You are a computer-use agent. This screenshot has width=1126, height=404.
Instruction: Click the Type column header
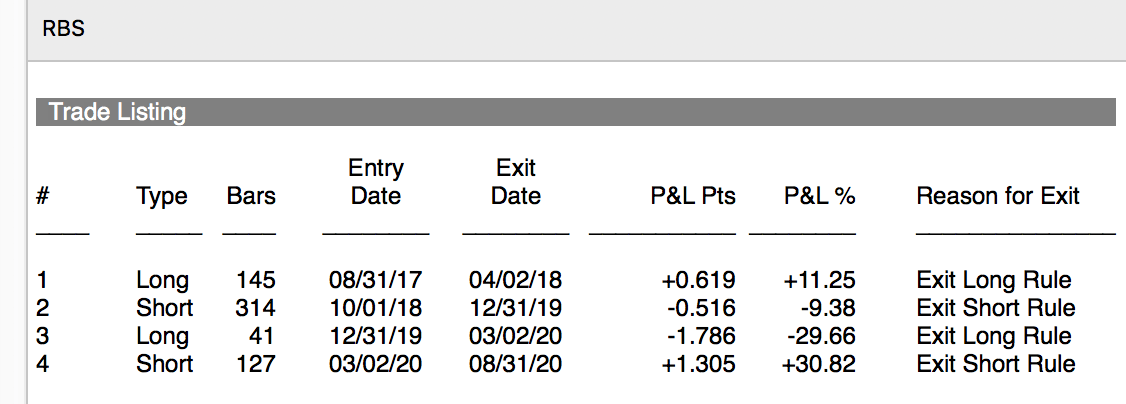point(162,196)
